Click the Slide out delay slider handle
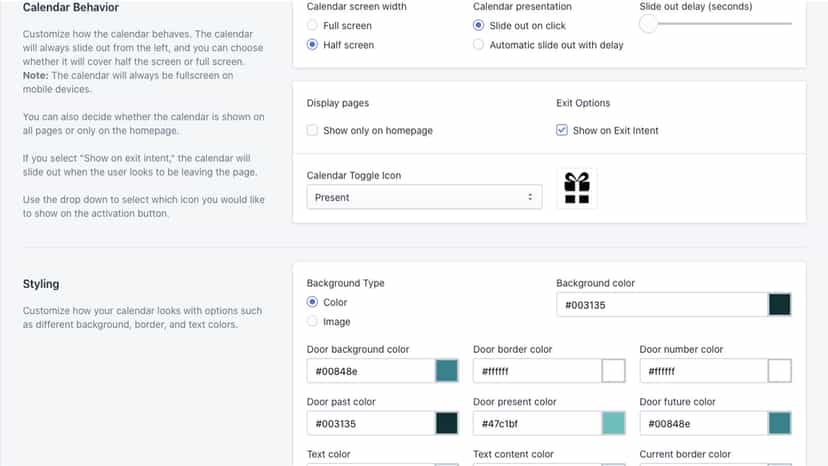The width and height of the screenshot is (828, 466). tap(648, 24)
